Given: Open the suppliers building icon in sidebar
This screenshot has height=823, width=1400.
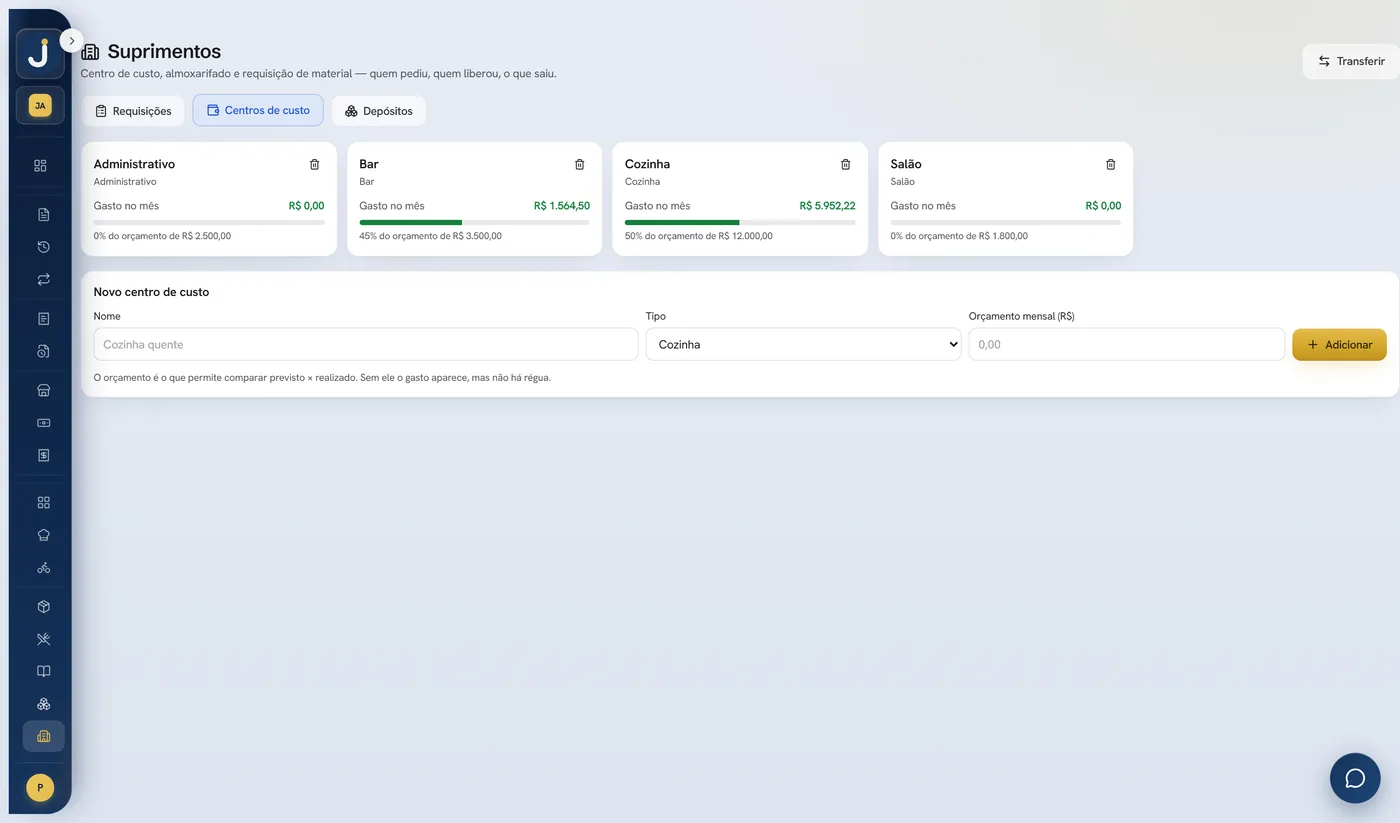Looking at the screenshot, I should click(x=43, y=736).
